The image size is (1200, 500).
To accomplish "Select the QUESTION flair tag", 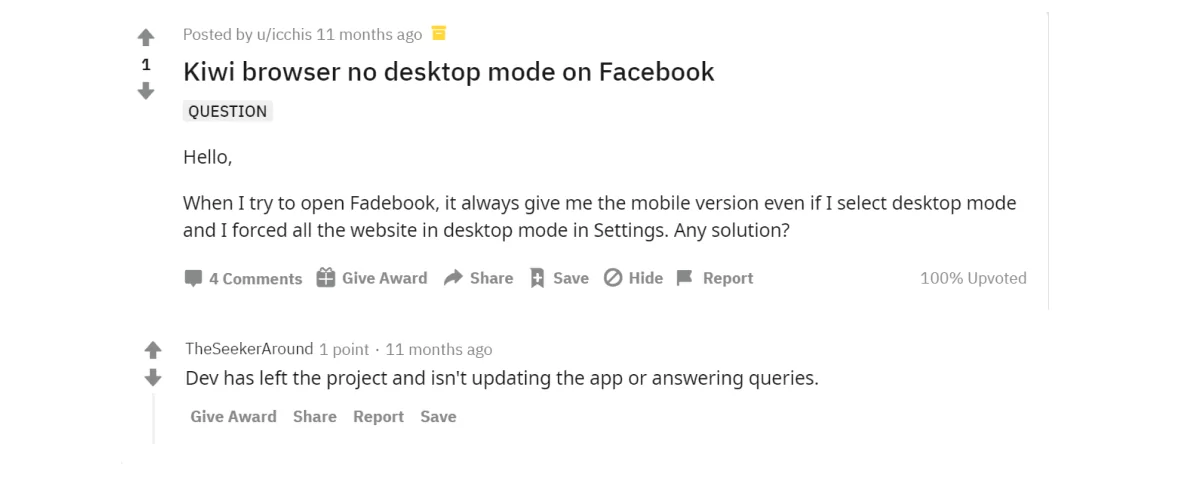I will (228, 112).
